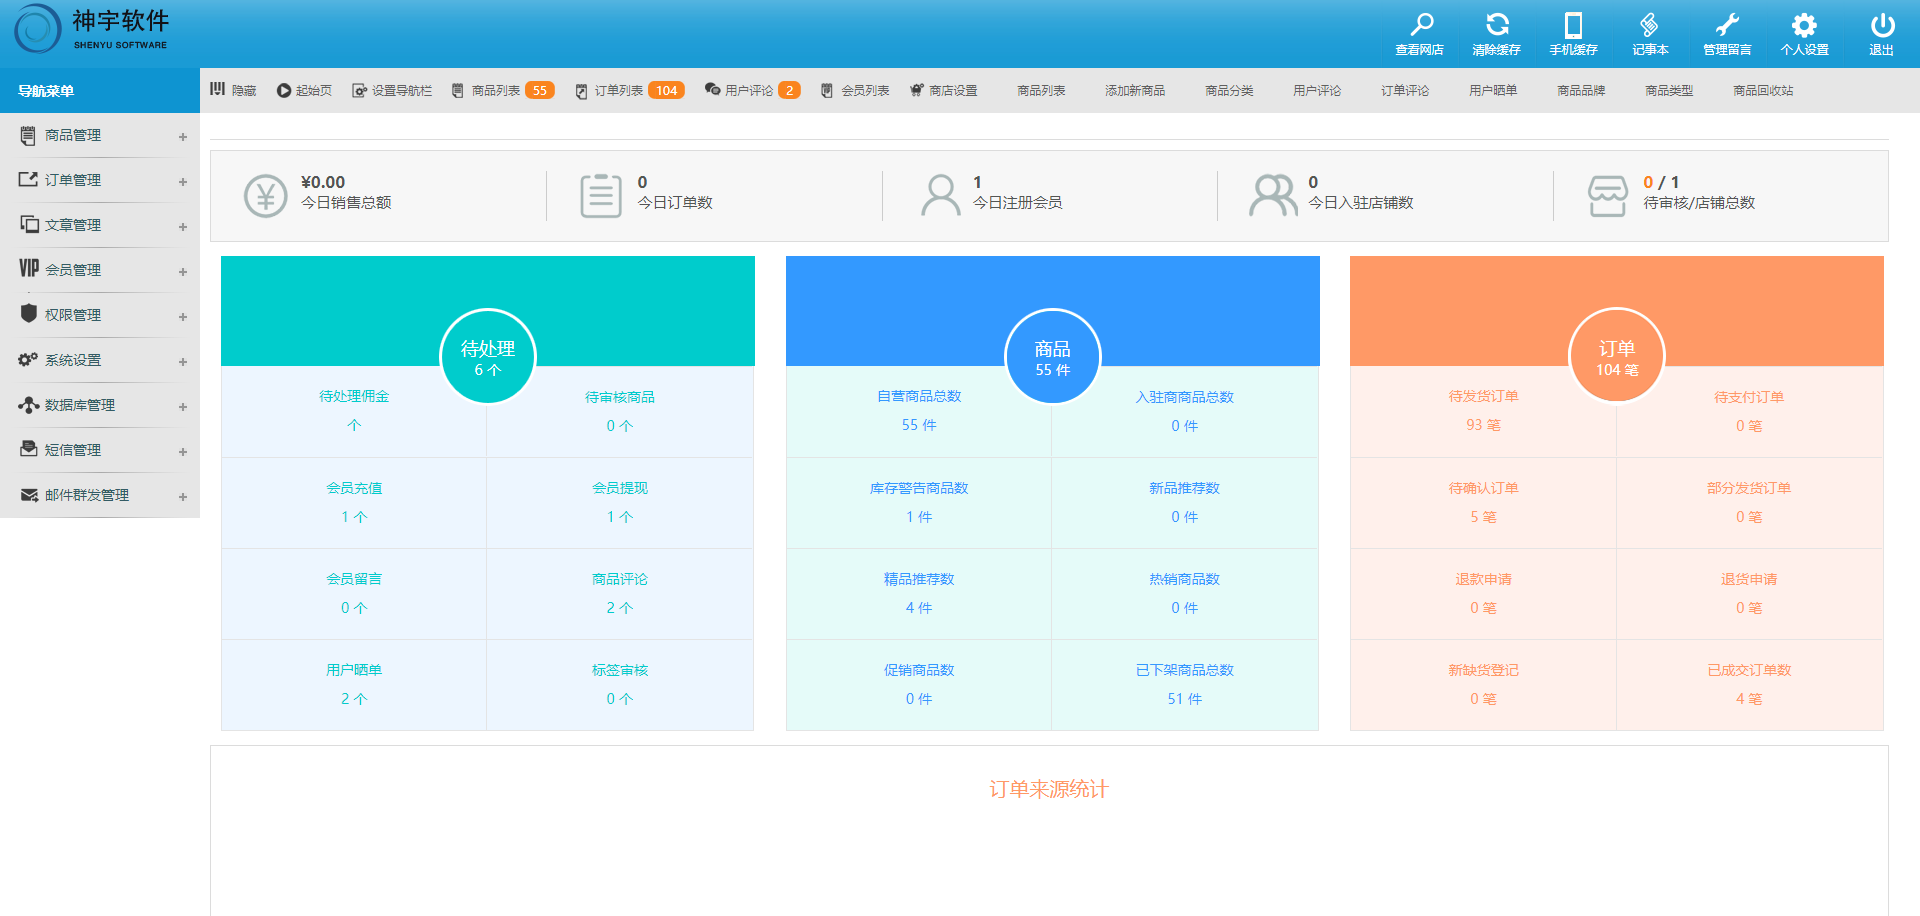This screenshot has height=916, width=1920.
Task: Click the 权限管理 shield icon
Action: tap(28, 314)
